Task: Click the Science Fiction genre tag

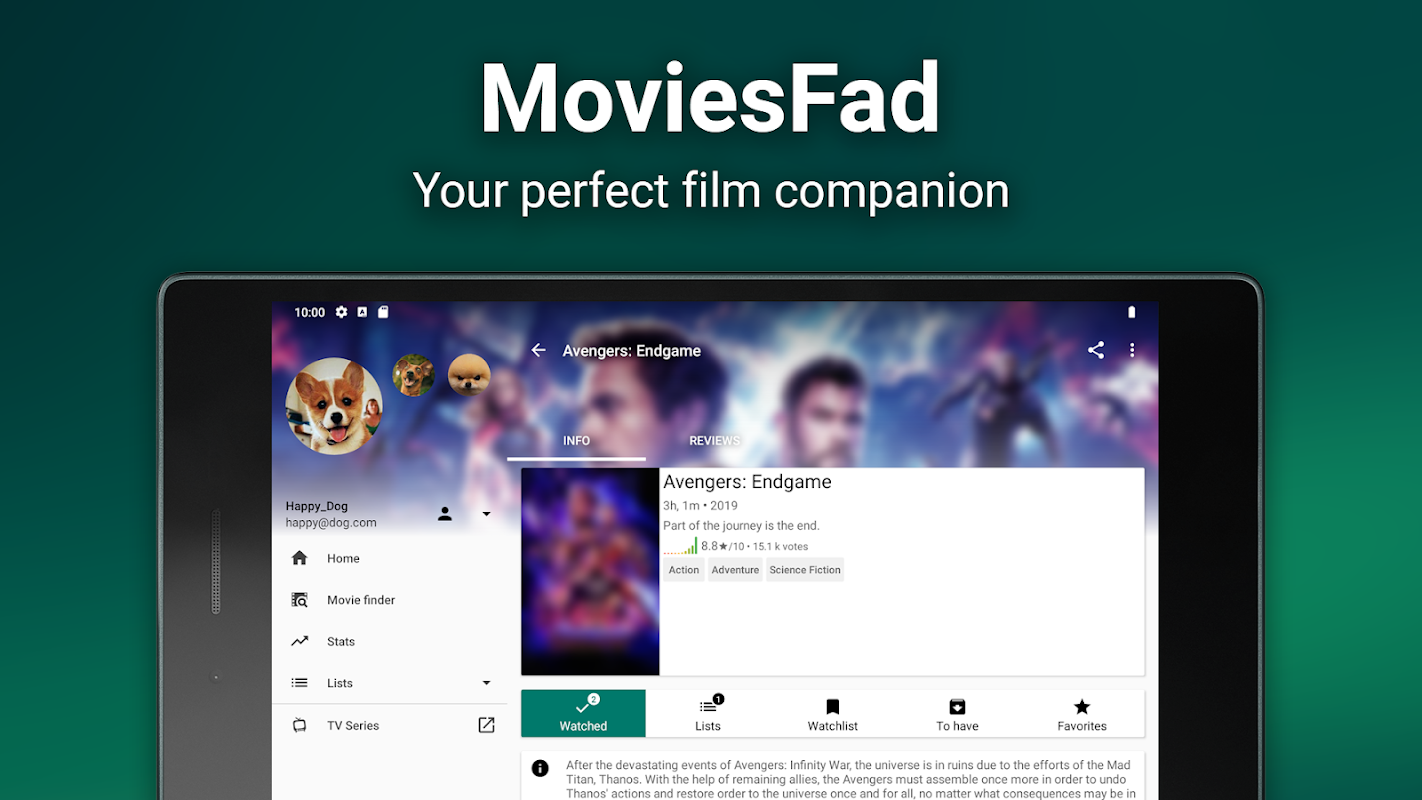Action: tap(805, 570)
